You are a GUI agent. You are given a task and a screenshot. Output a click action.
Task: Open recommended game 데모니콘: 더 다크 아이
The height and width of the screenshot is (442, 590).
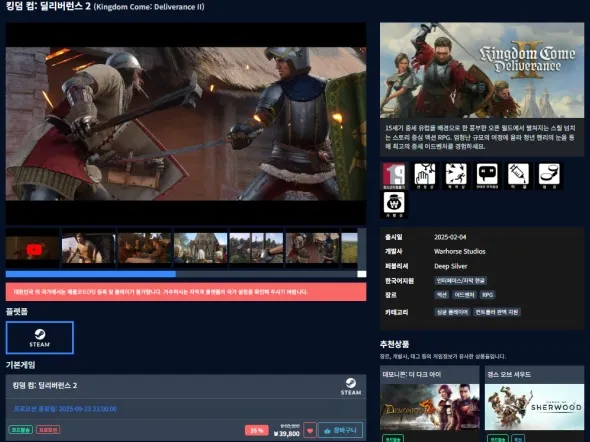(x=412, y=375)
